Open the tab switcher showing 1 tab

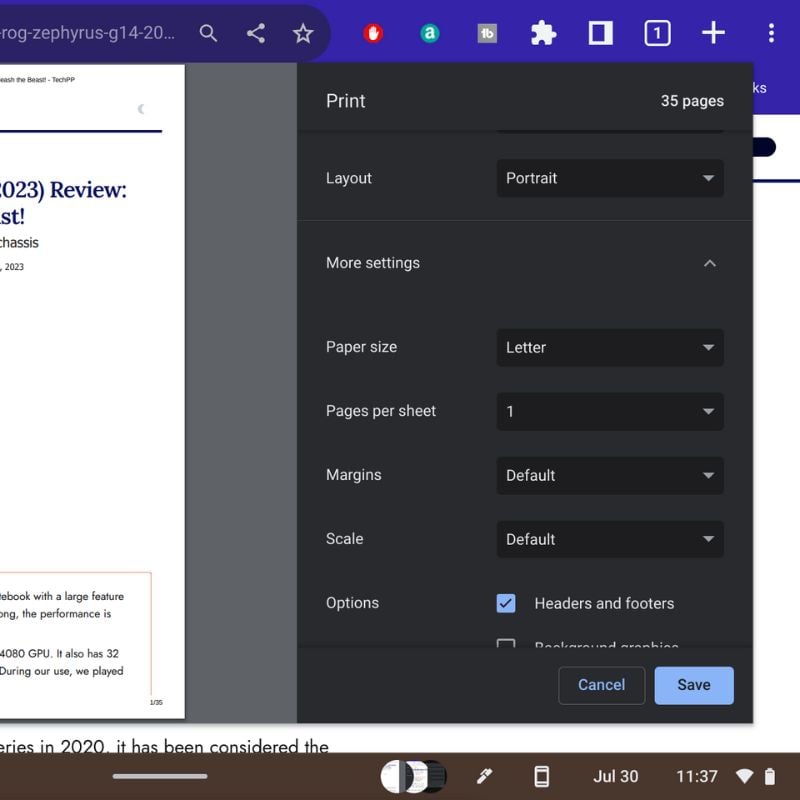pos(657,32)
